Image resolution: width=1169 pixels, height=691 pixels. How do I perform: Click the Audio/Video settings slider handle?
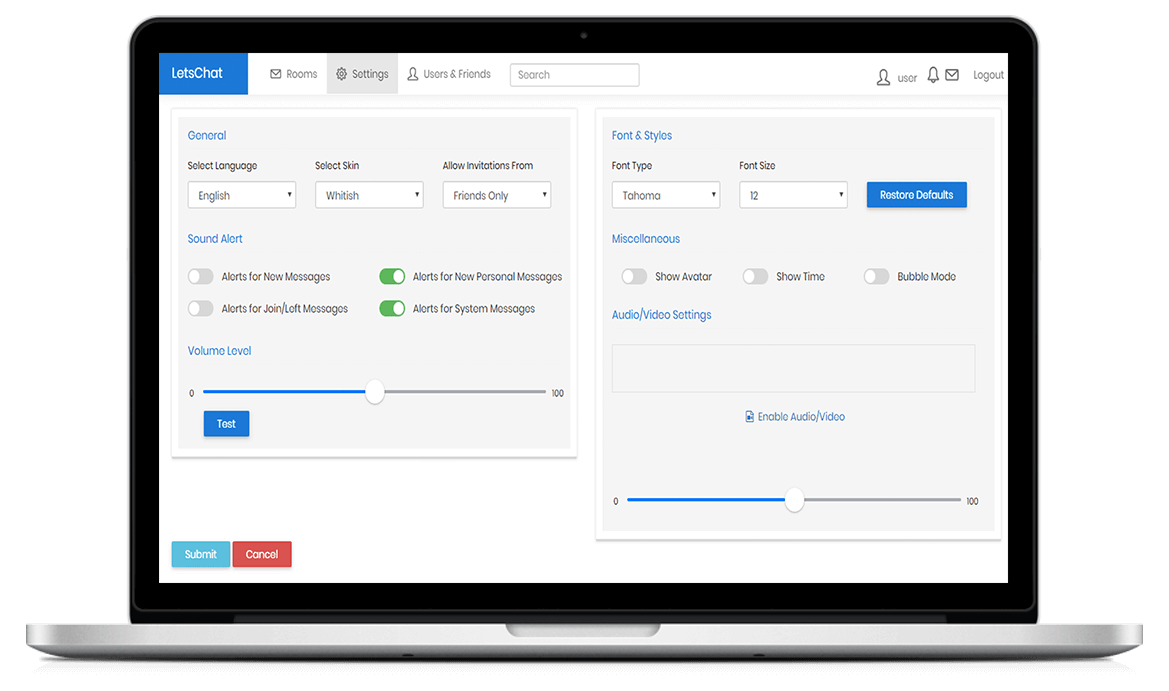(795, 500)
